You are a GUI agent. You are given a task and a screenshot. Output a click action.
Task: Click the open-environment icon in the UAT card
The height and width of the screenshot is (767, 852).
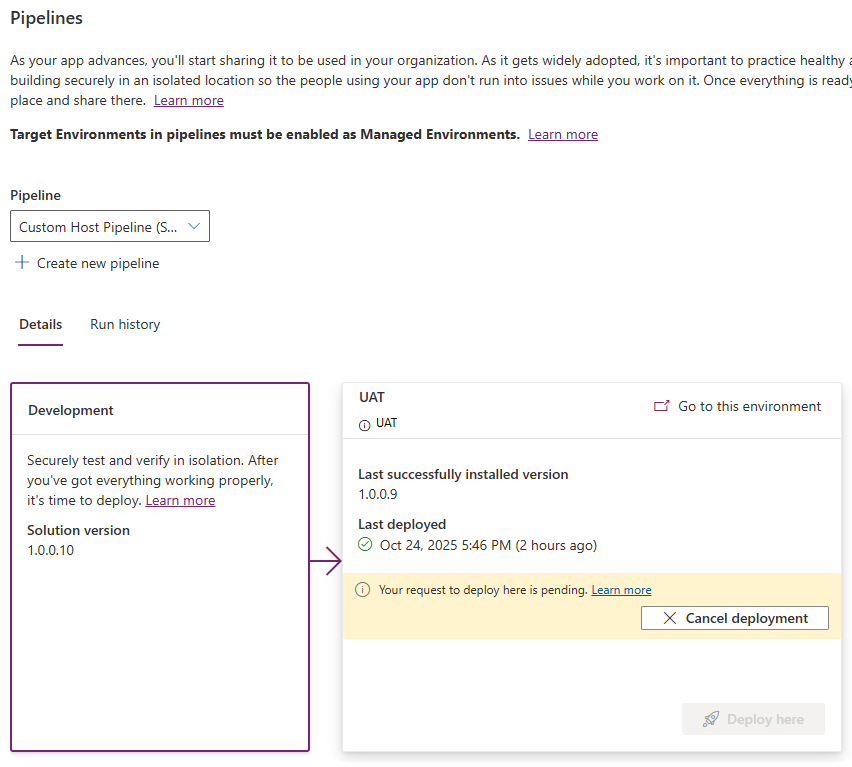pyautogui.click(x=661, y=406)
